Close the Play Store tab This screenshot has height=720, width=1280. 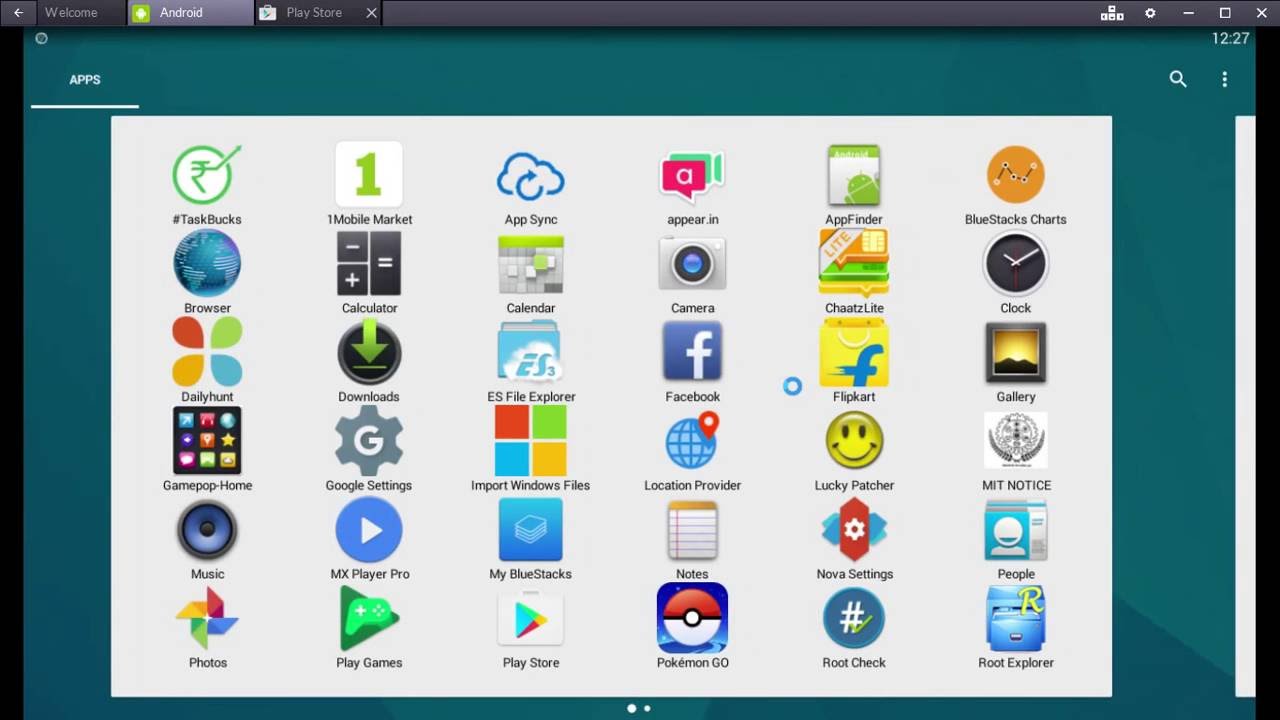tap(372, 13)
